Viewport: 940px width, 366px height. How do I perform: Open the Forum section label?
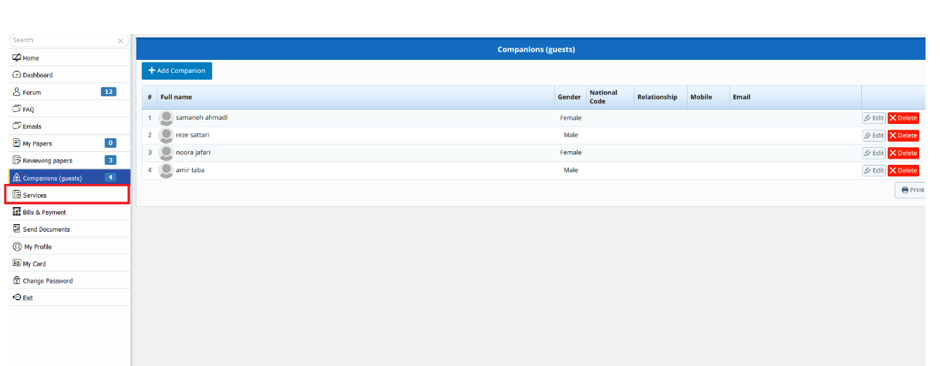[32, 93]
